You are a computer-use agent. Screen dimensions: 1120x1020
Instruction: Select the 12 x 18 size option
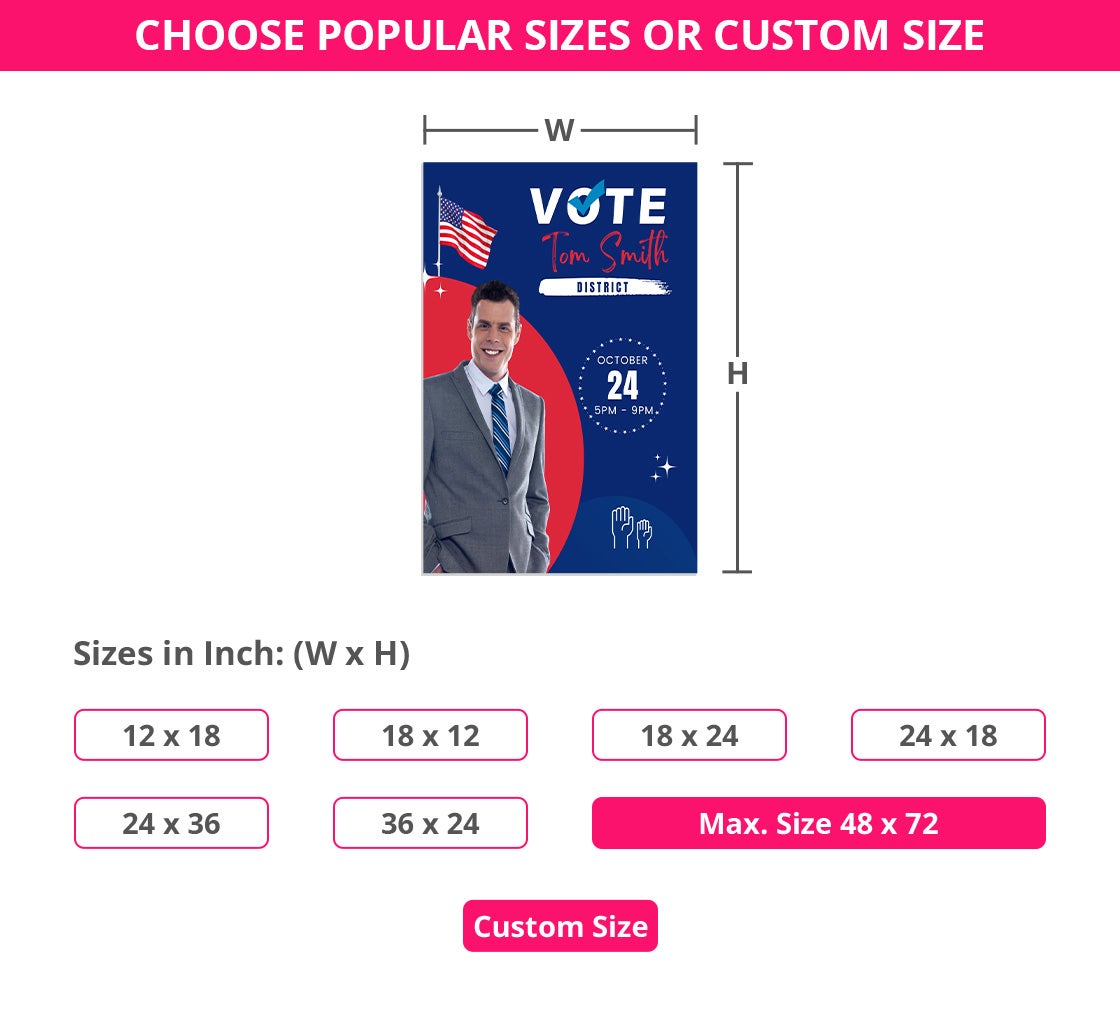coord(171,736)
